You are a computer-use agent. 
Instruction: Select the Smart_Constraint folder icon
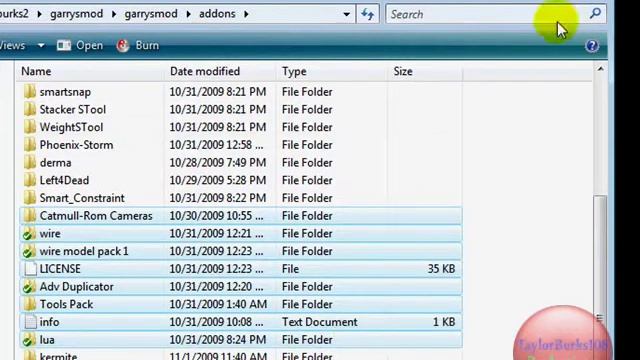click(29, 198)
